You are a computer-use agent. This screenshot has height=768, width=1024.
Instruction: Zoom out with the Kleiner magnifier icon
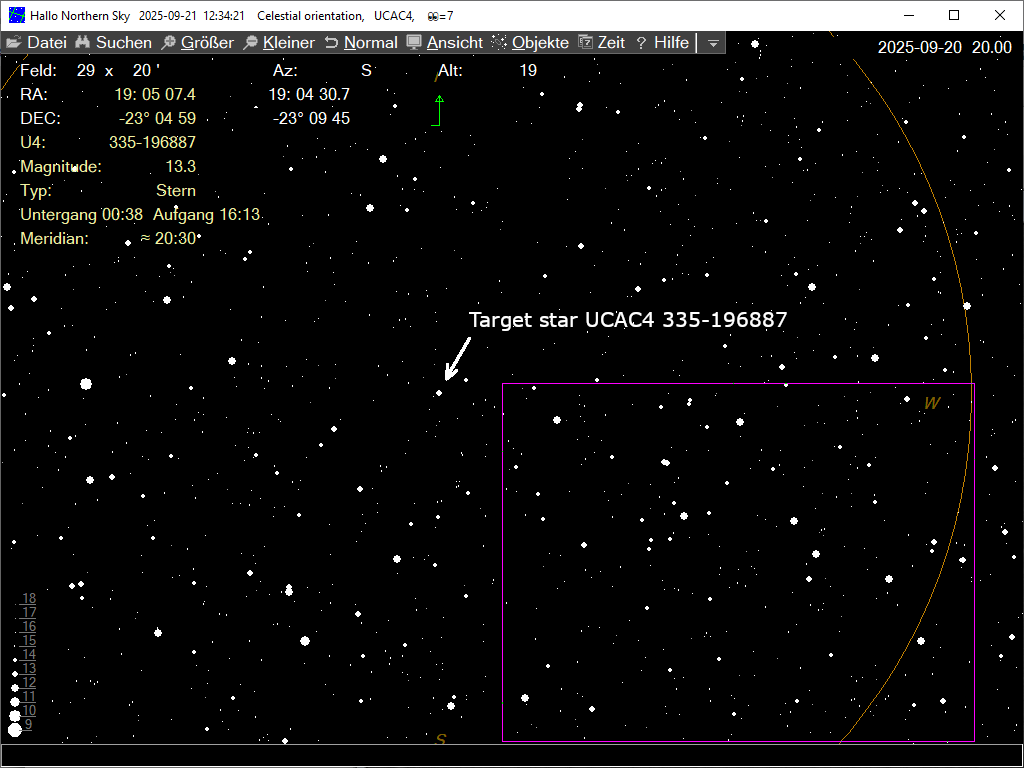tap(250, 43)
